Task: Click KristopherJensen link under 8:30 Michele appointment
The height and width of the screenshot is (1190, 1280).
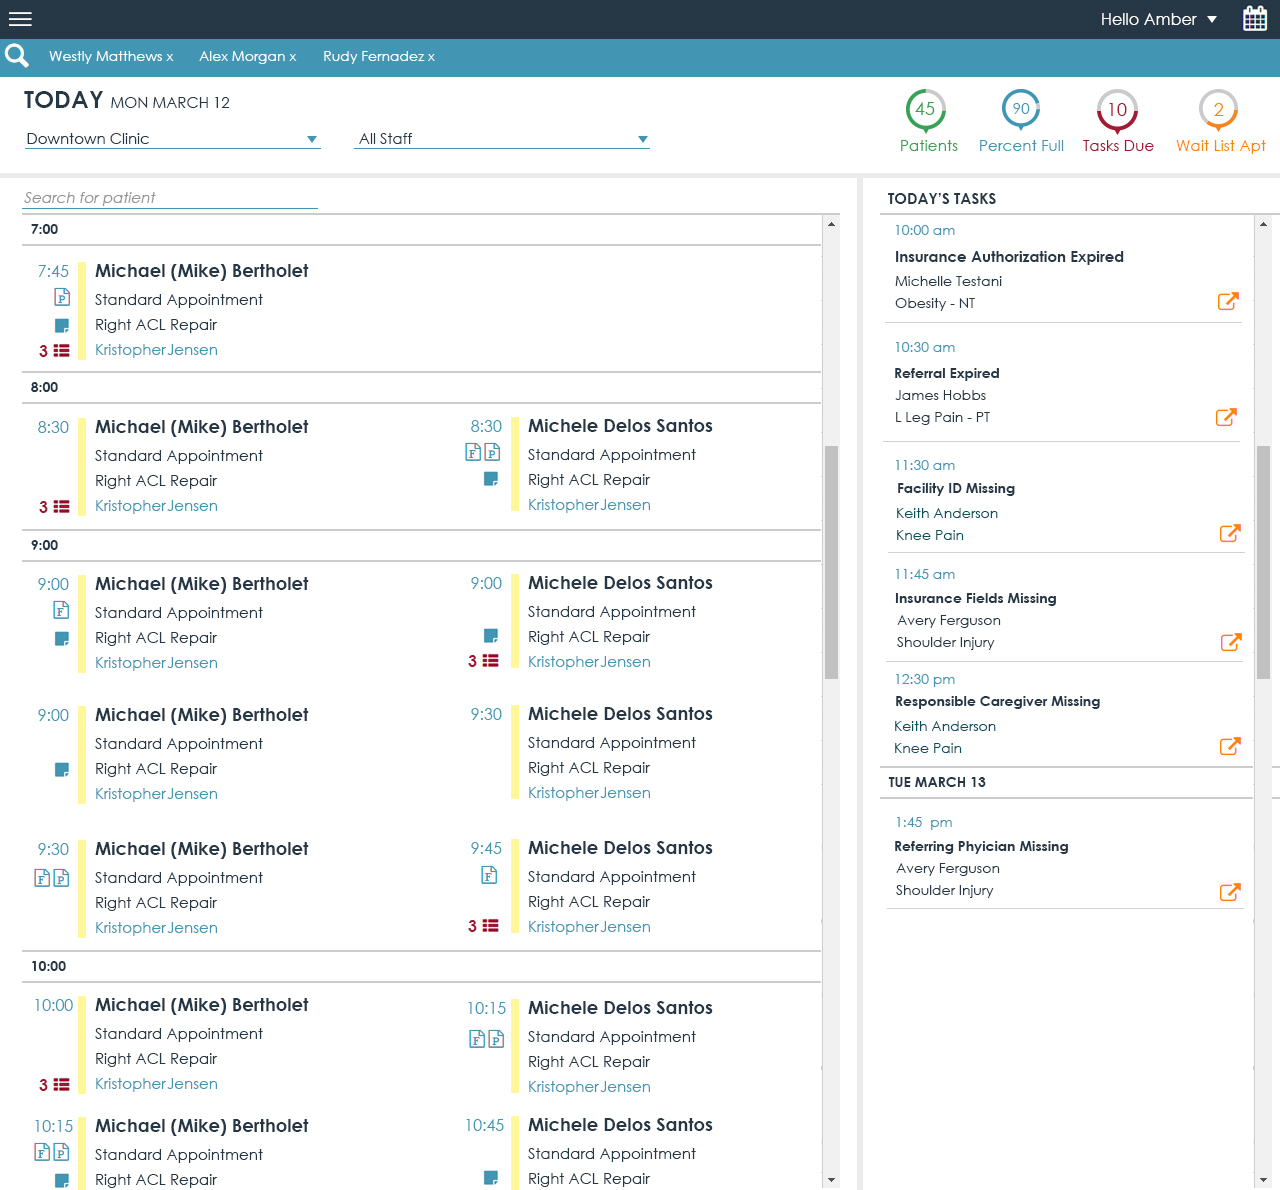Action: (x=589, y=505)
